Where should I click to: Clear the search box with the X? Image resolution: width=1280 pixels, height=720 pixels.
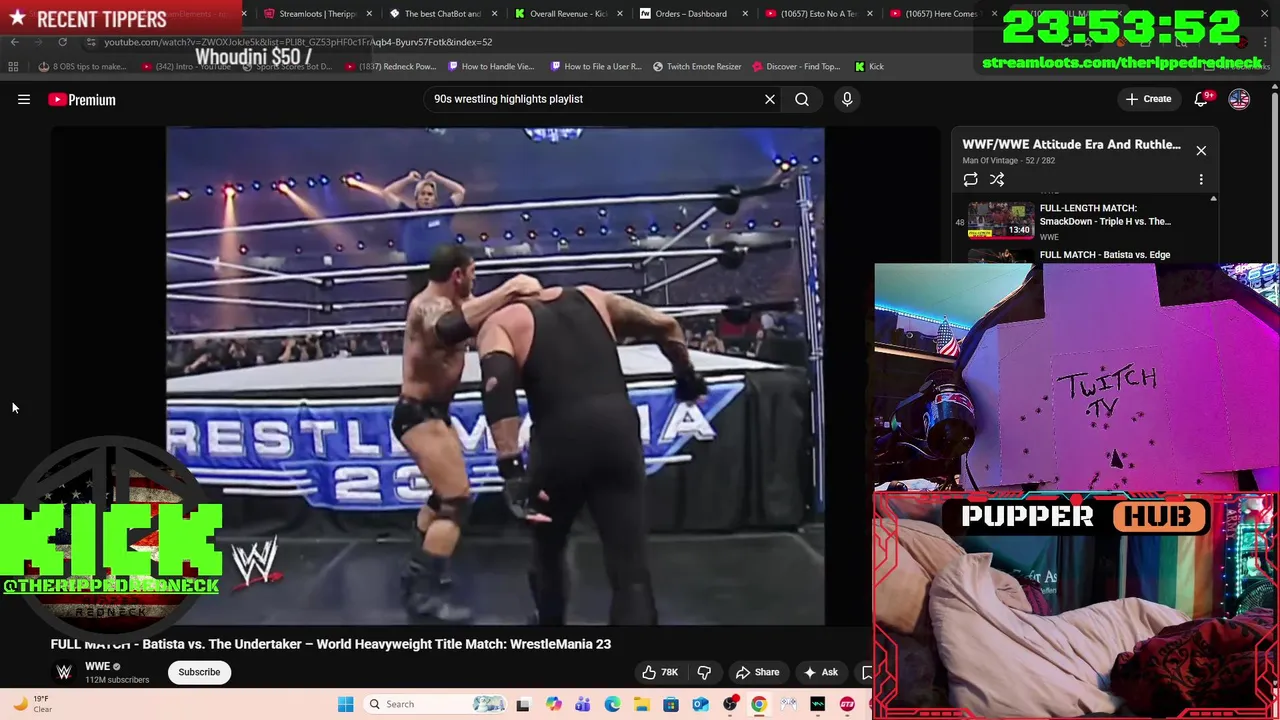[x=770, y=99]
